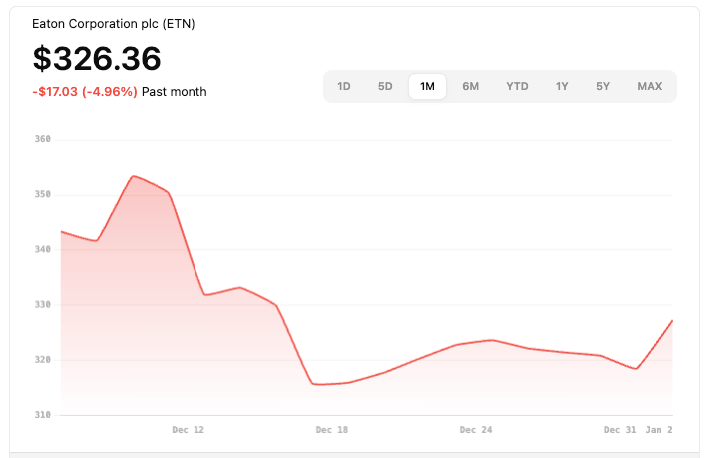Click the 310 price axis label
Screen dimensions: 708x458
pos(42,415)
